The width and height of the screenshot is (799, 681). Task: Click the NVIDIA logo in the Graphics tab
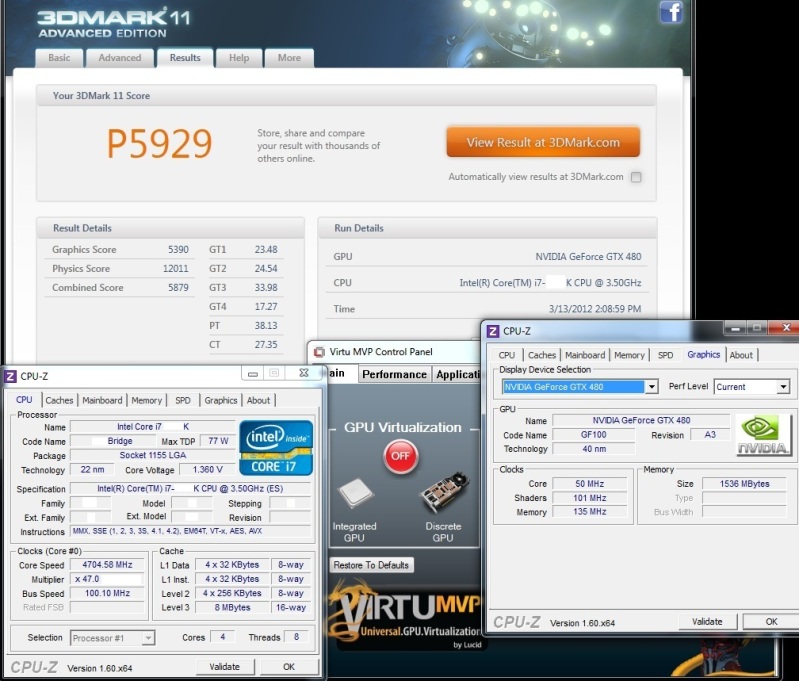click(x=763, y=435)
